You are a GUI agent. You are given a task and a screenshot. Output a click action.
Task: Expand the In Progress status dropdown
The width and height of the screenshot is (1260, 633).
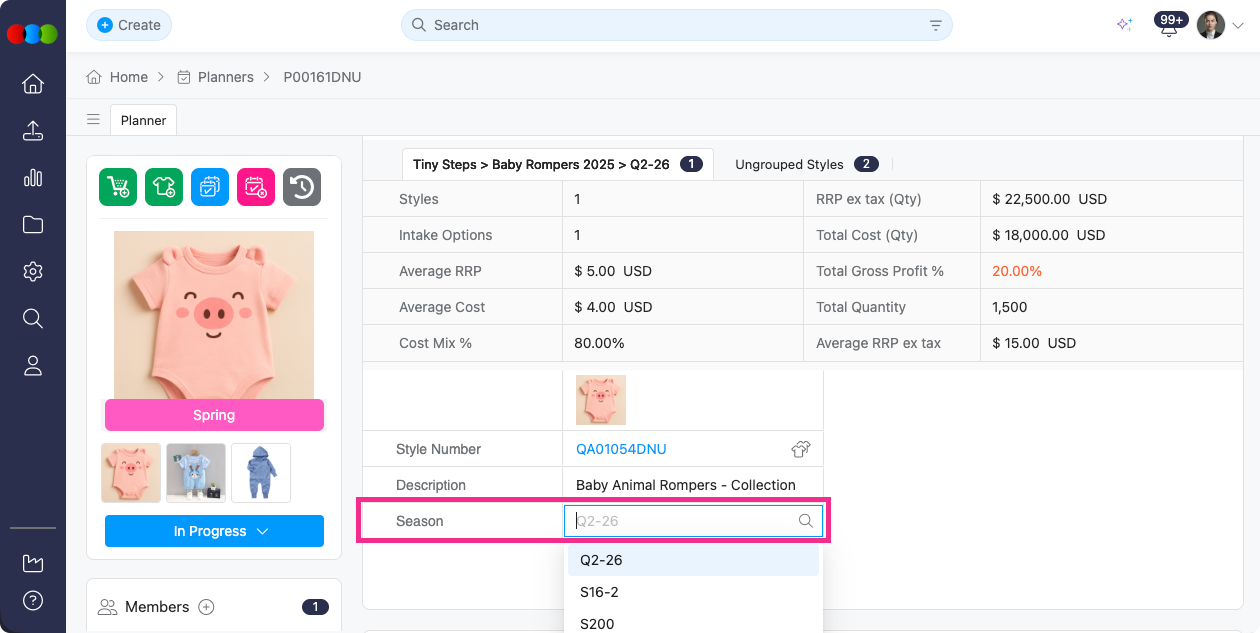214,531
